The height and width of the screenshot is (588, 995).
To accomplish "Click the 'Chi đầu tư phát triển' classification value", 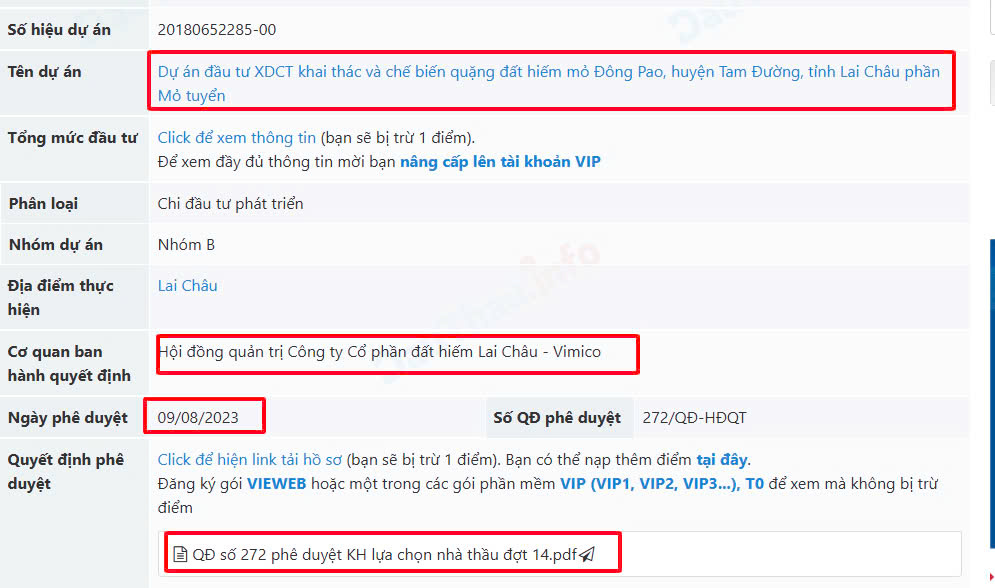I will click(x=230, y=204).
